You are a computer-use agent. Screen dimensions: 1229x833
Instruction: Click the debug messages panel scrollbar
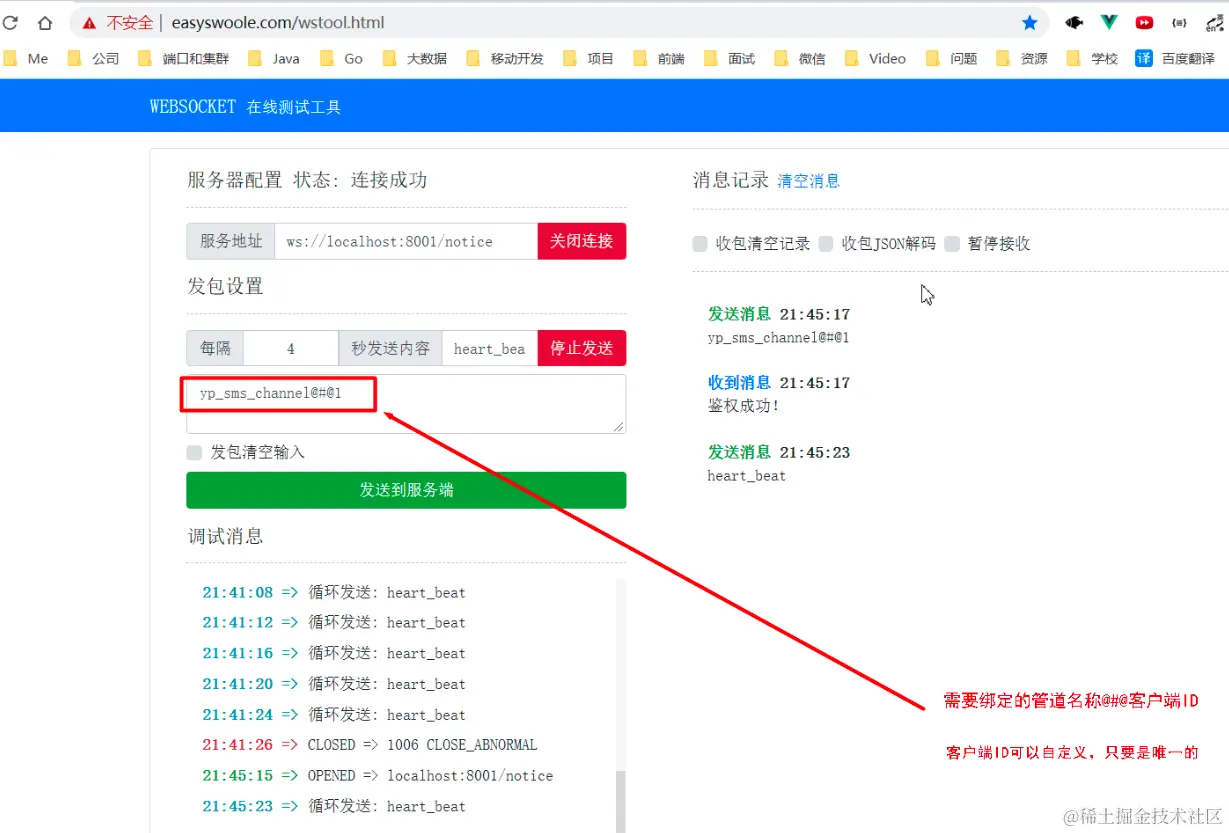621,800
